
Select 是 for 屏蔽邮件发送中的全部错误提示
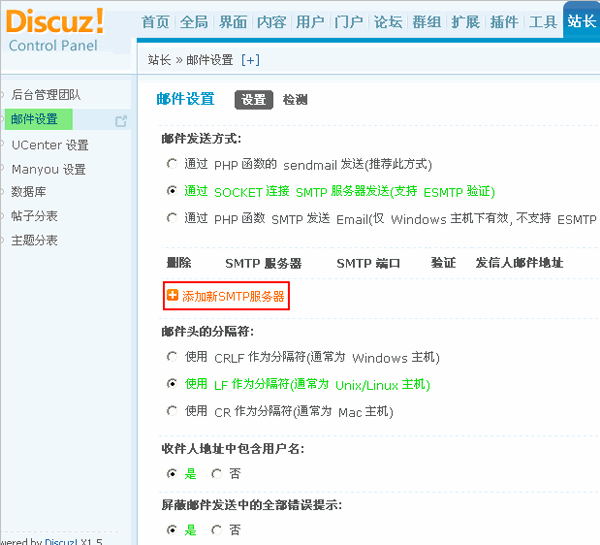coord(172,530)
